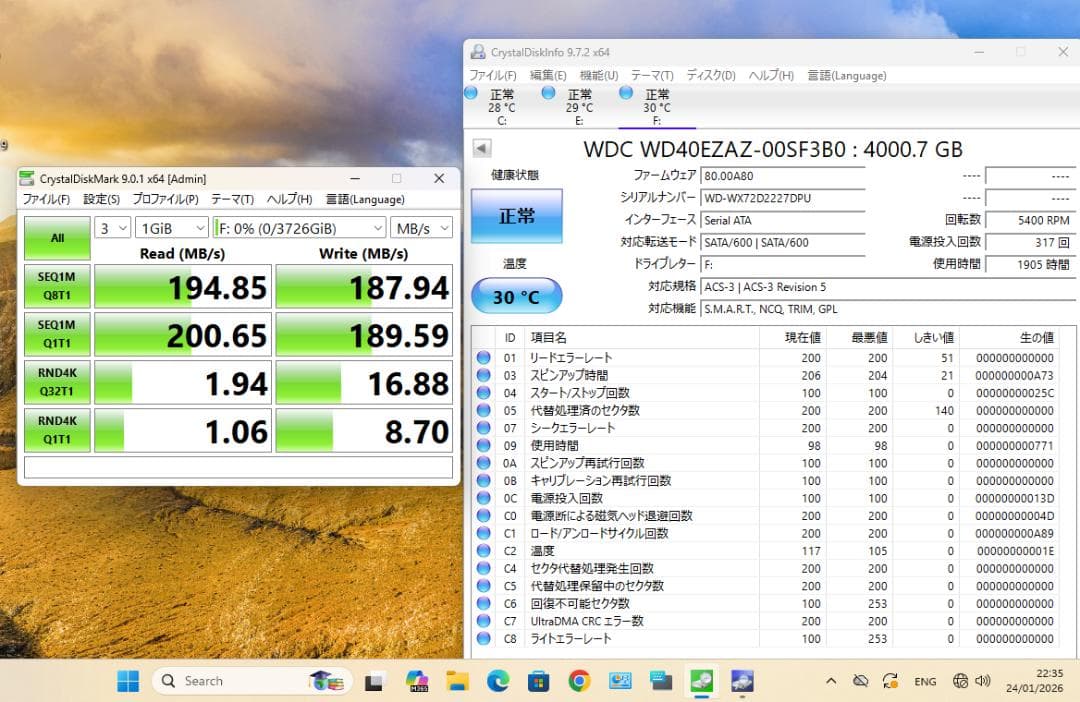Click the back navigation arrow in CrystalDiskInfo
The height and width of the screenshot is (702, 1080).
point(481,148)
